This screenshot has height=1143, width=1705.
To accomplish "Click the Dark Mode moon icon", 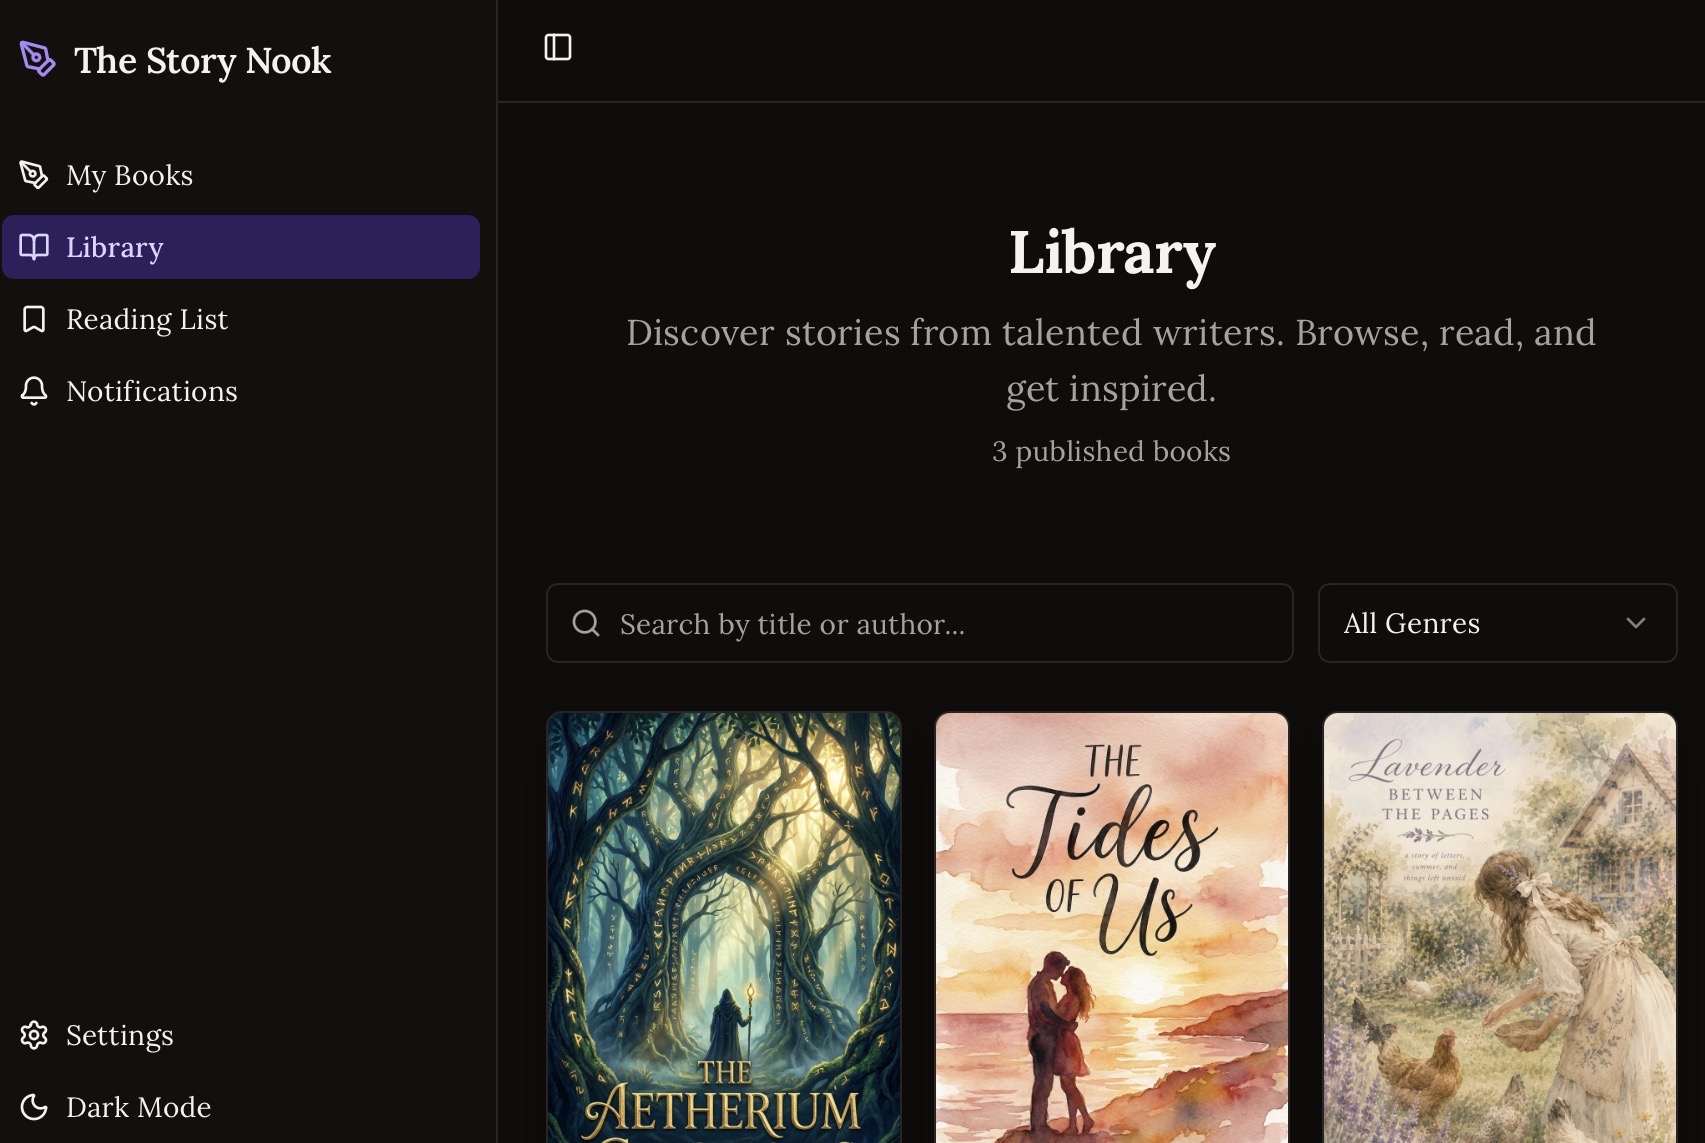I will coord(34,1107).
